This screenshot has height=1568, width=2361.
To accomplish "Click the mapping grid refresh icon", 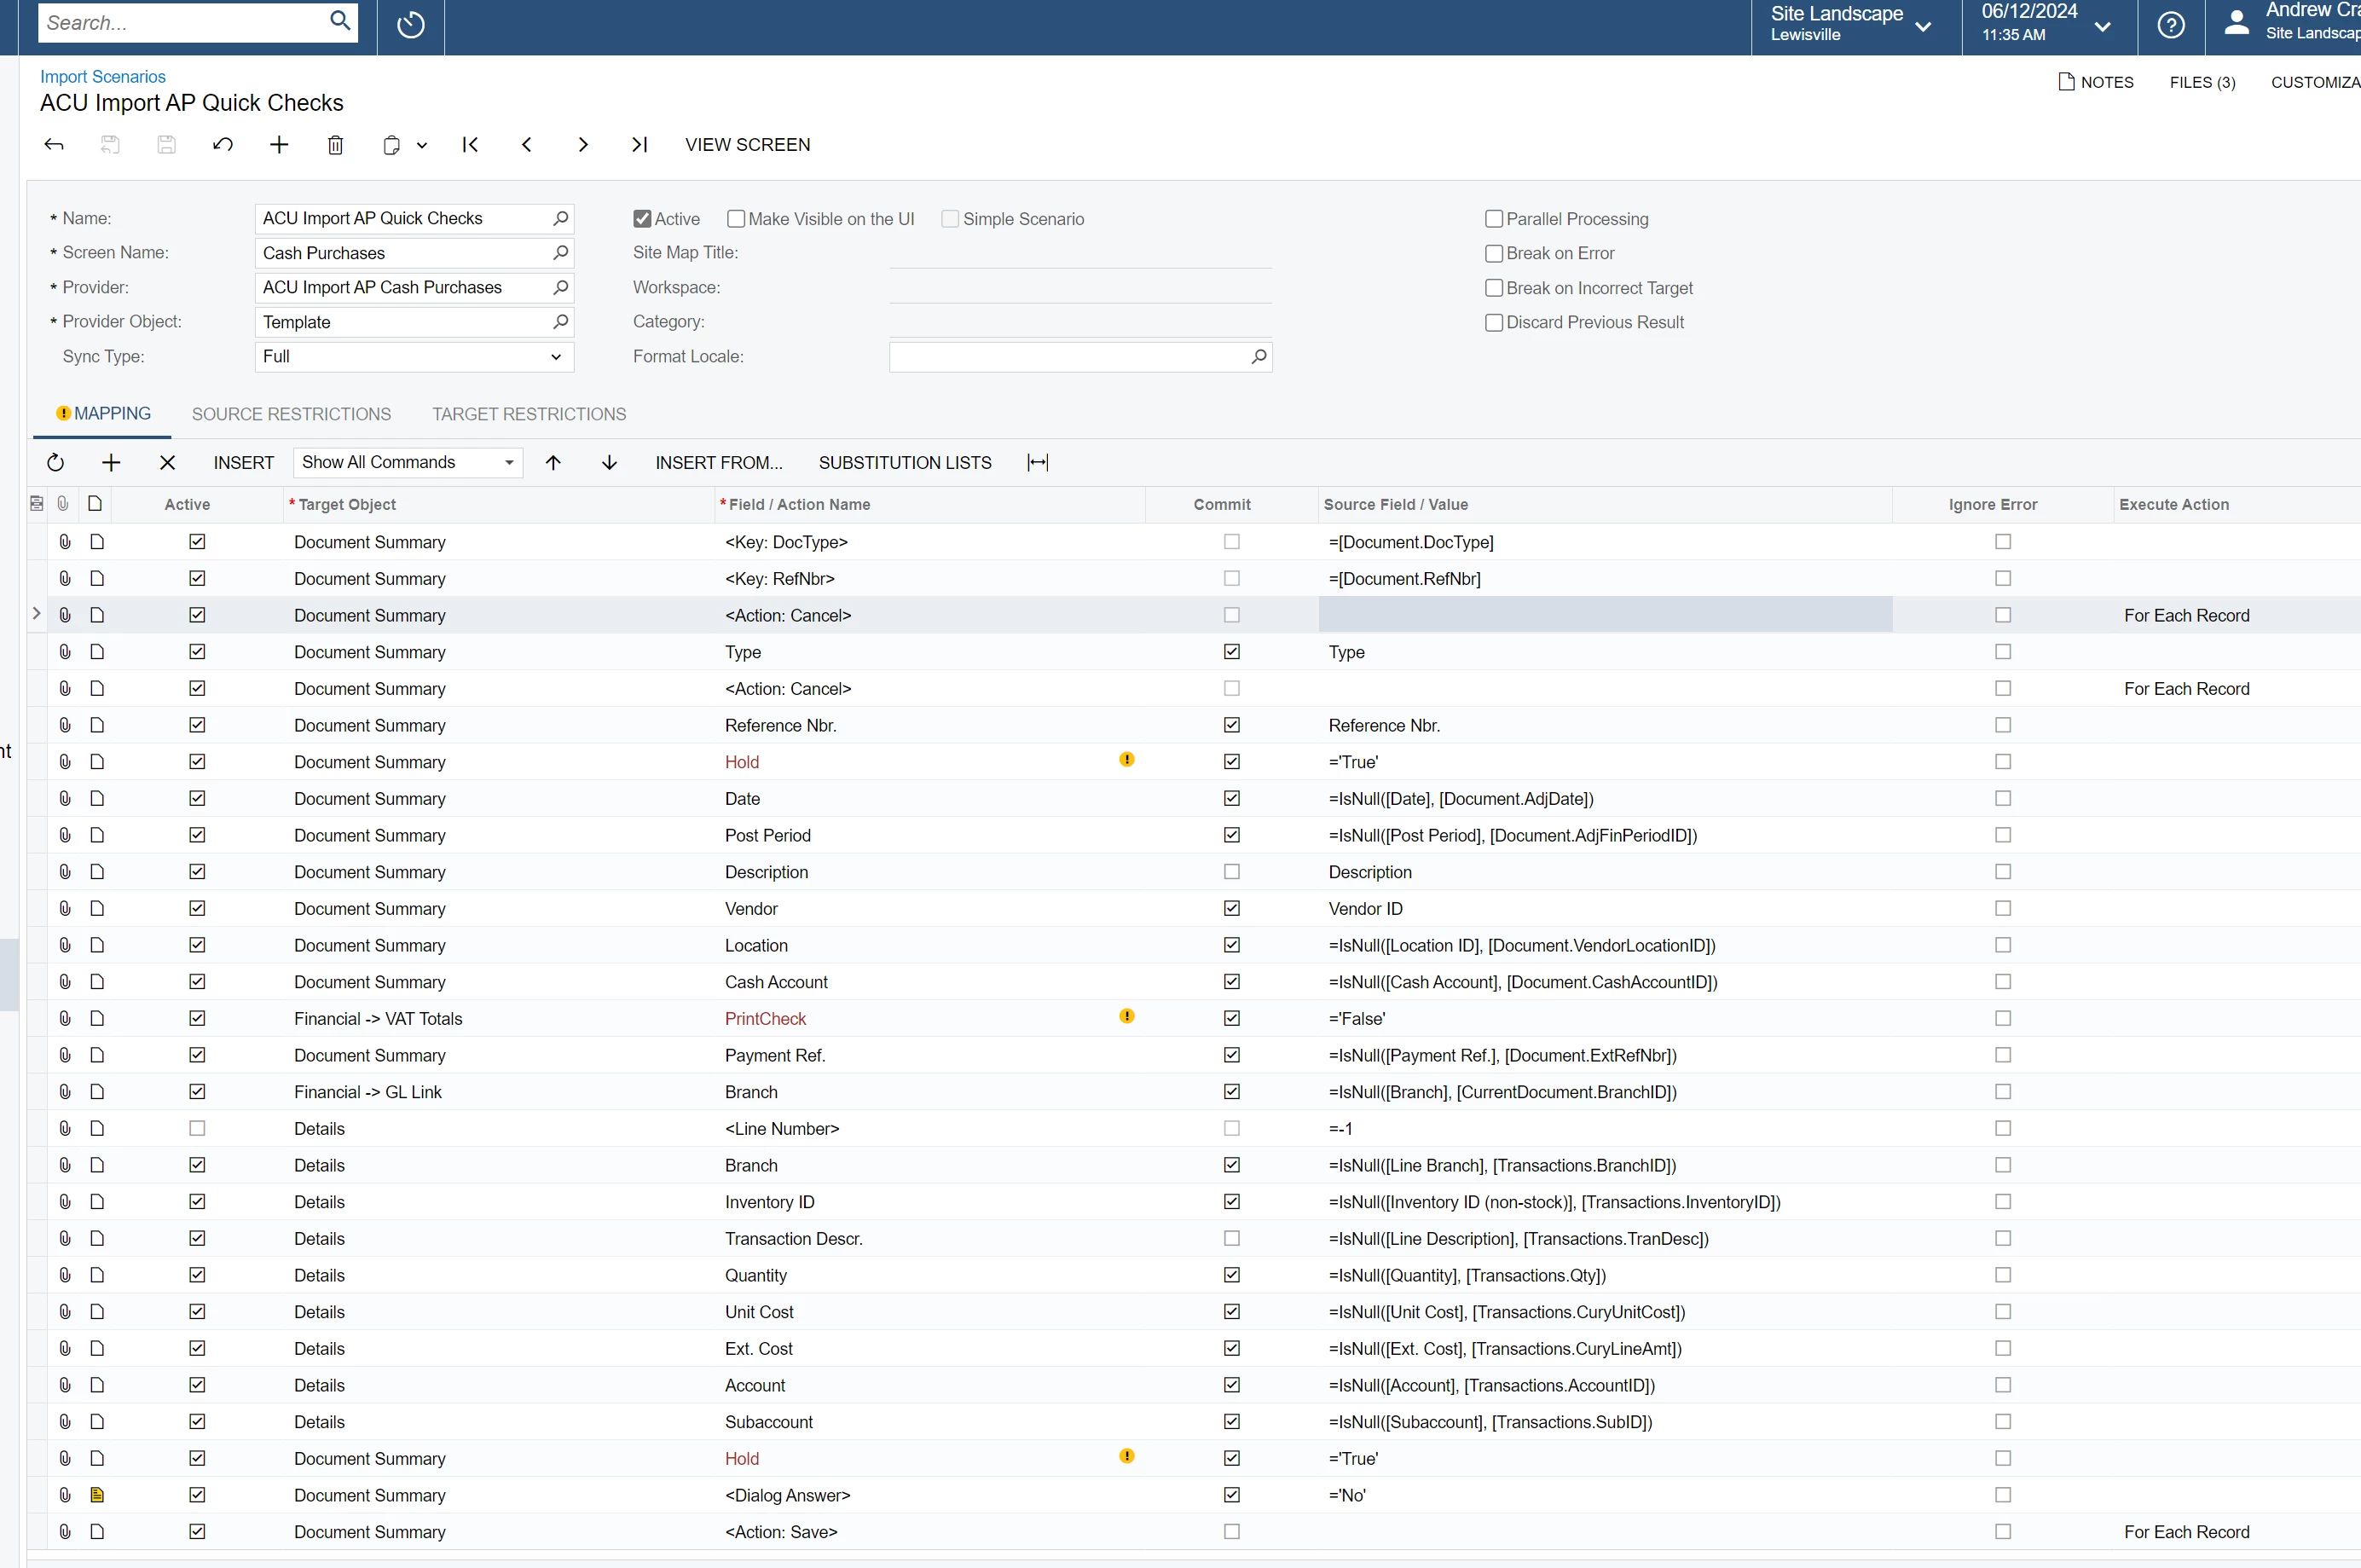I will coord(56,462).
